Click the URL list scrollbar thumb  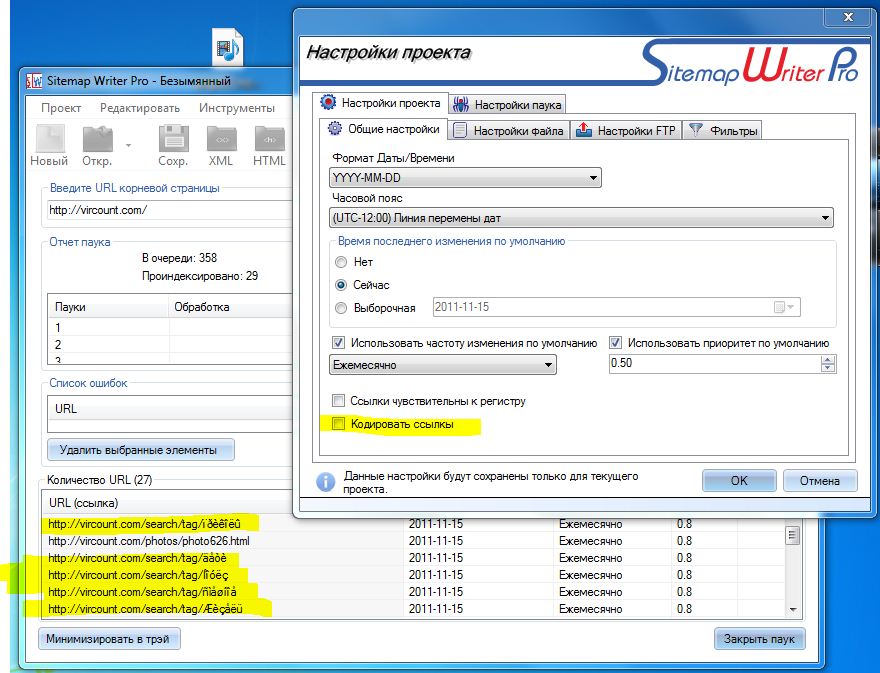[792, 535]
